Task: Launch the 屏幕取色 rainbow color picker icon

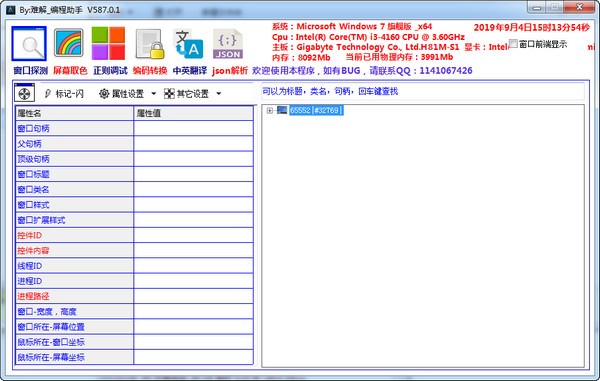Action: (68, 43)
